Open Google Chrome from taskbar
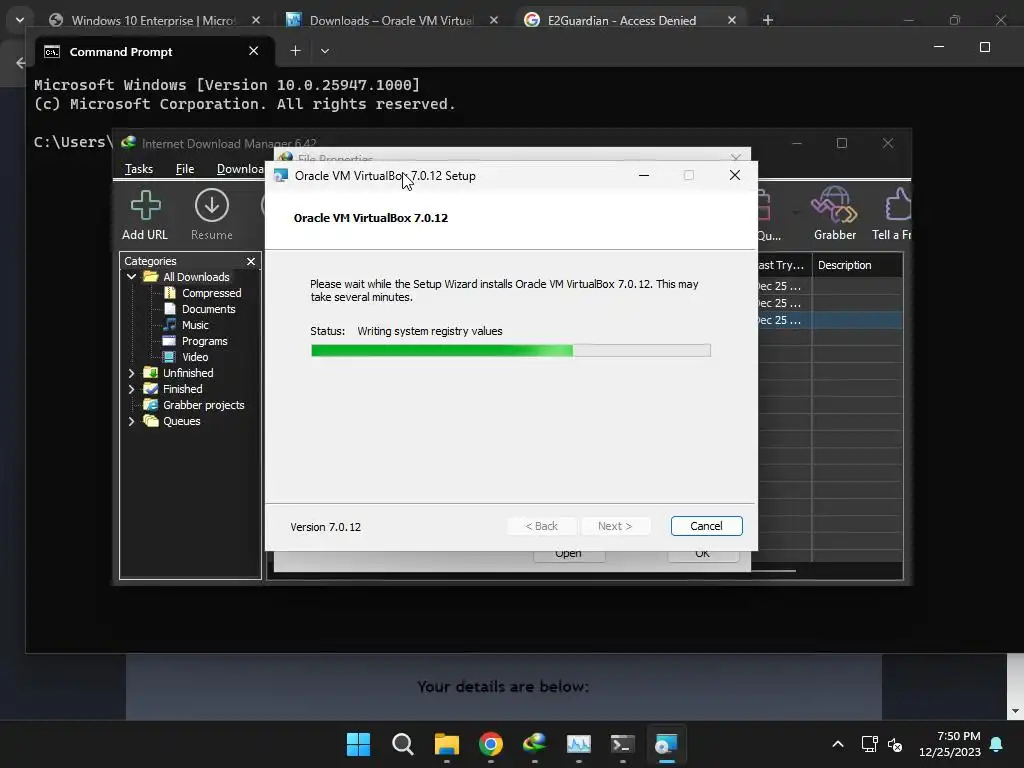The image size is (1024, 768). (x=490, y=744)
